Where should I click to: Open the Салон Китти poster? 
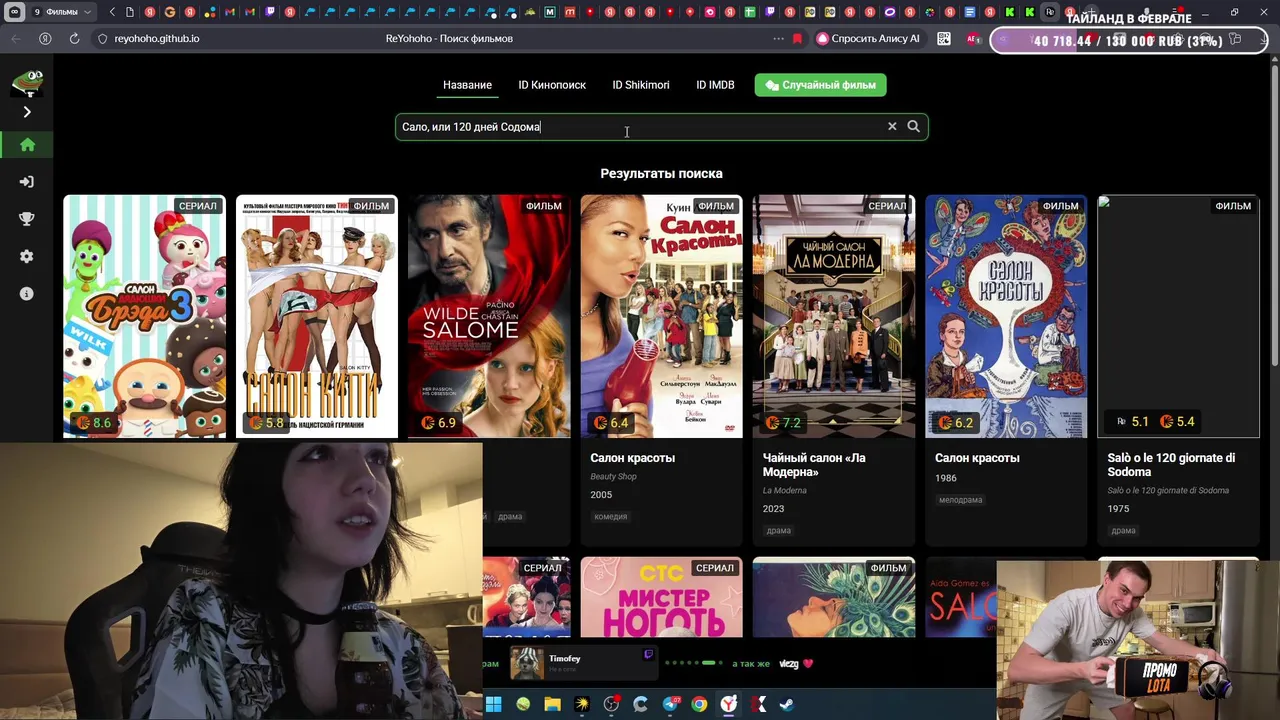pos(317,316)
